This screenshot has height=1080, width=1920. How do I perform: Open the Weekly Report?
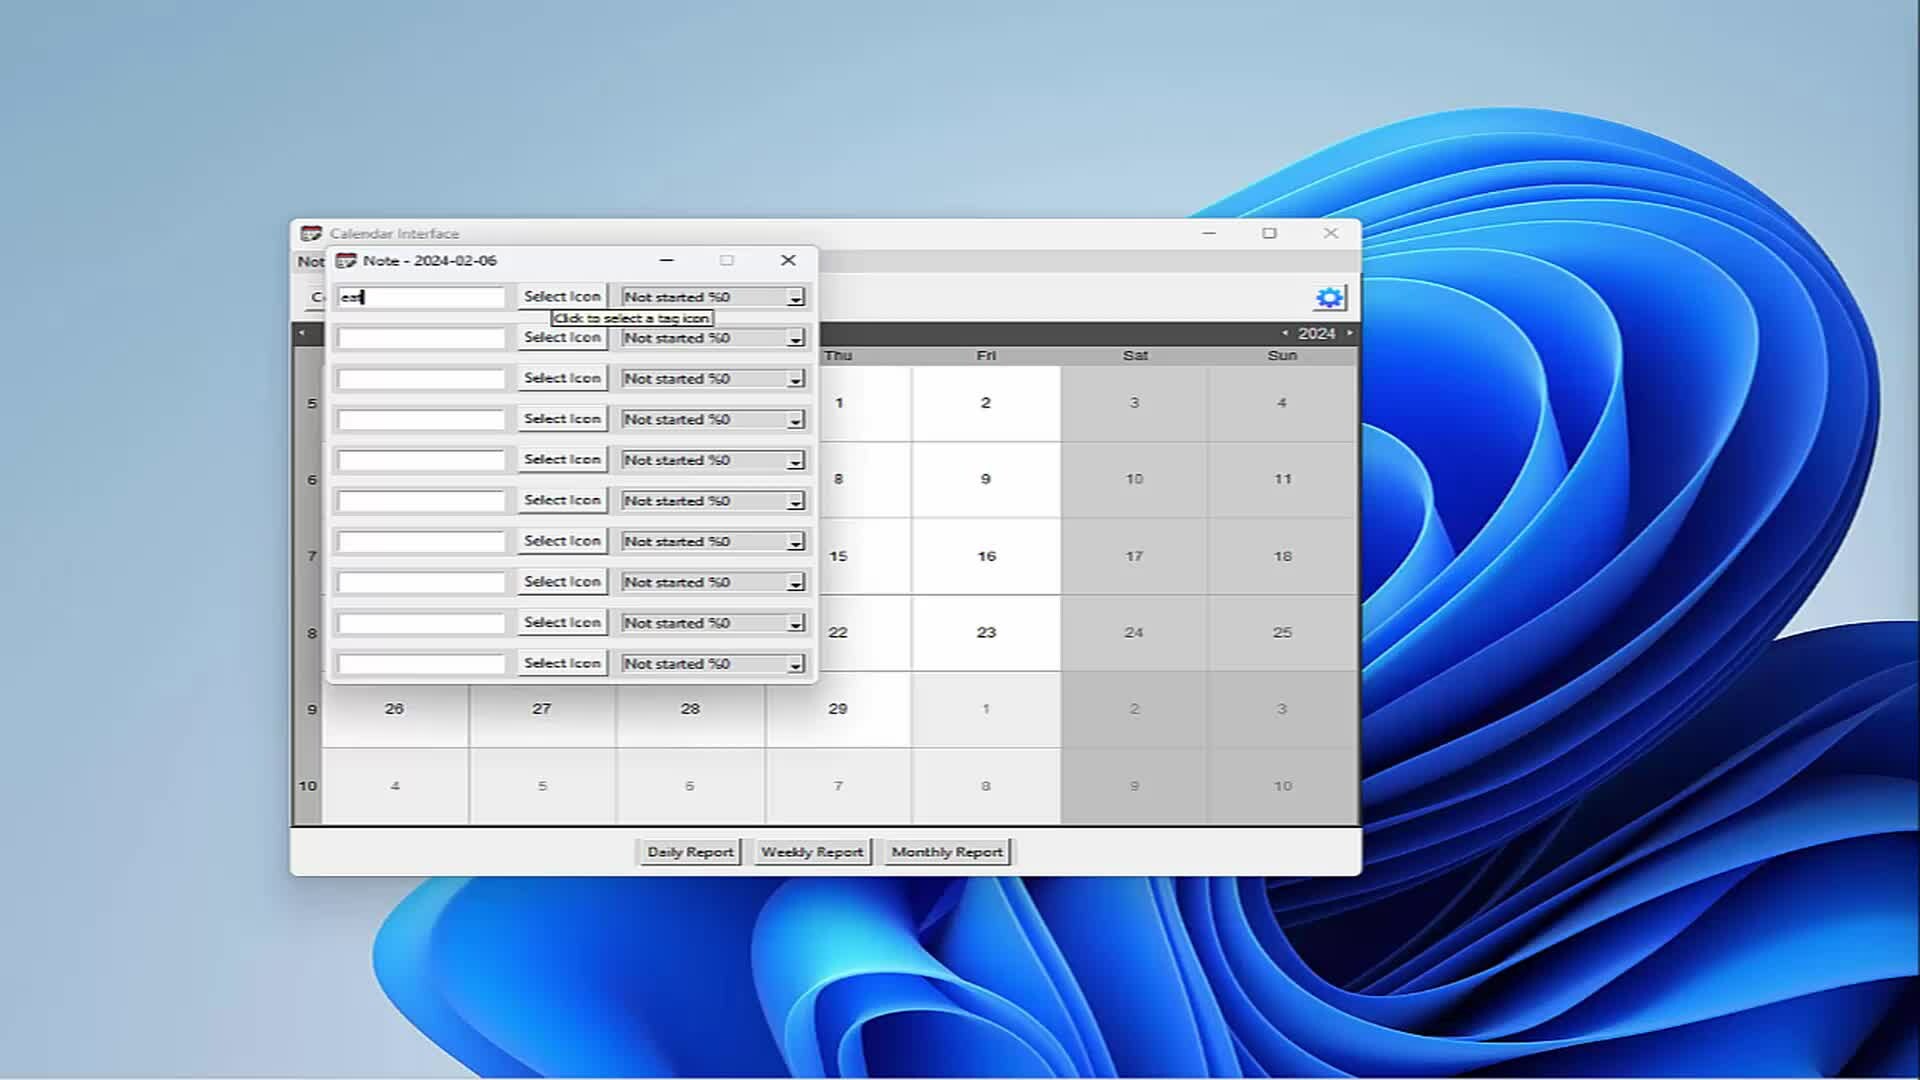coord(812,852)
